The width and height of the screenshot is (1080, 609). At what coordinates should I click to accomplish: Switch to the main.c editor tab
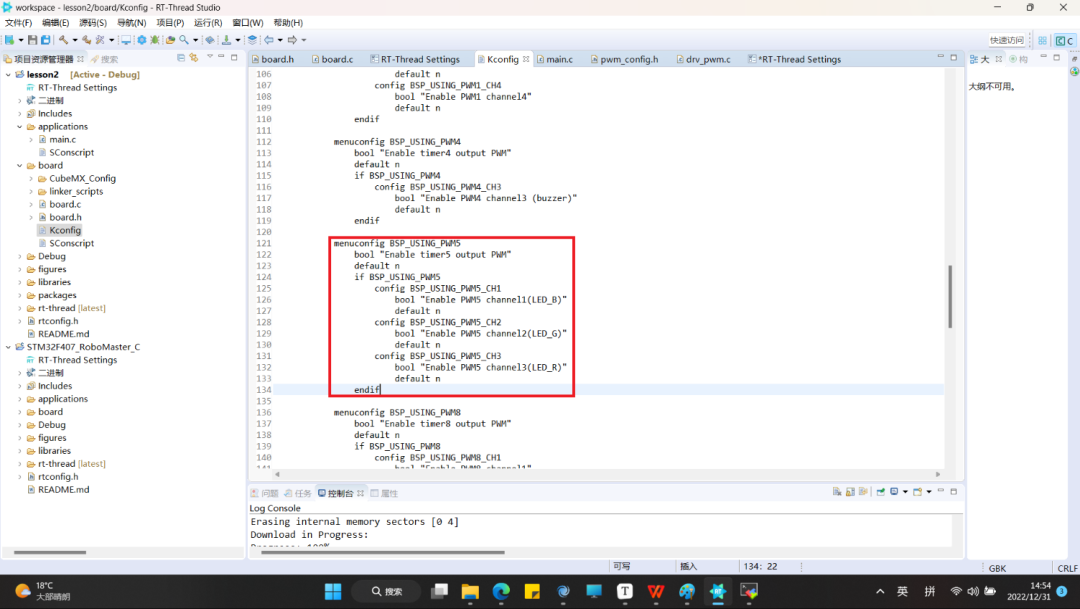pyautogui.click(x=559, y=59)
